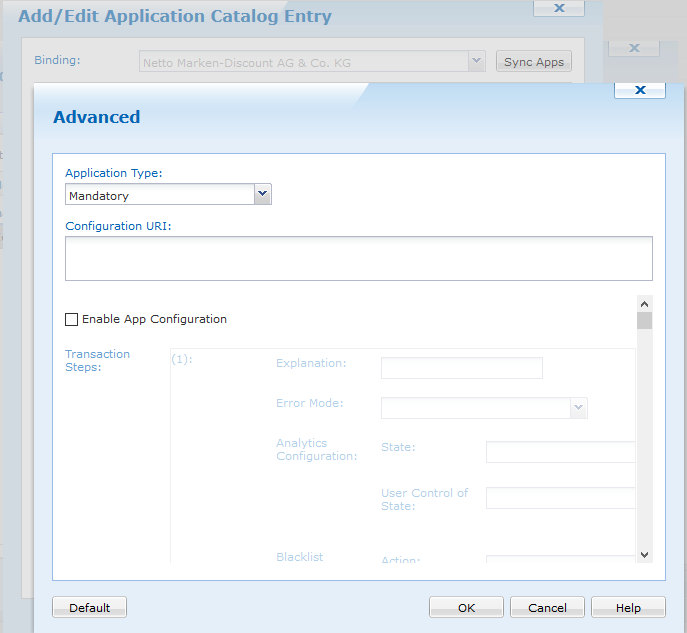Image resolution: width=687 pixels, height=633 pixels.
Task: Open Help for the Advanced dialog
Action: (628, 607)
